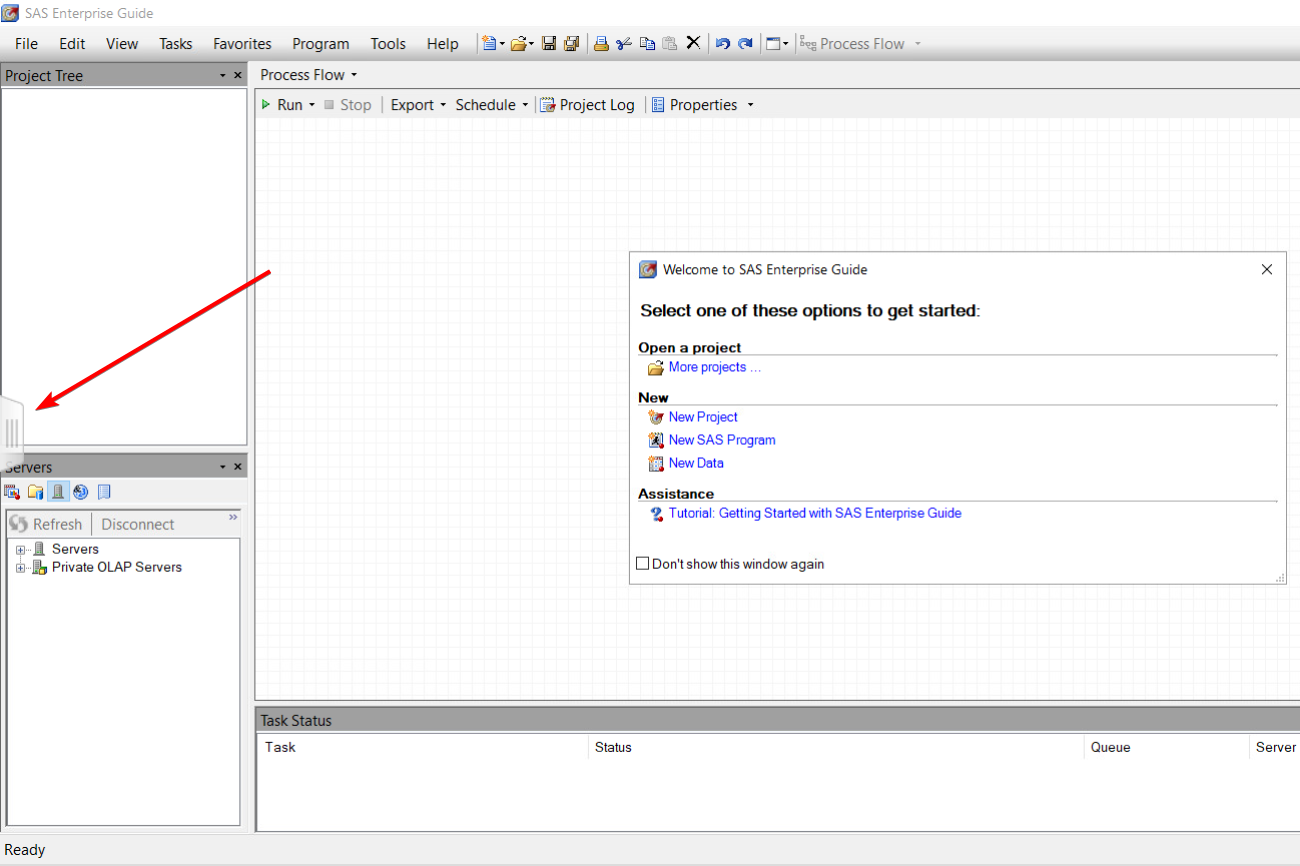Open the Run dropdown arrow
Image resolution: width=1300 pixels, height=866 pixels.
312,105
